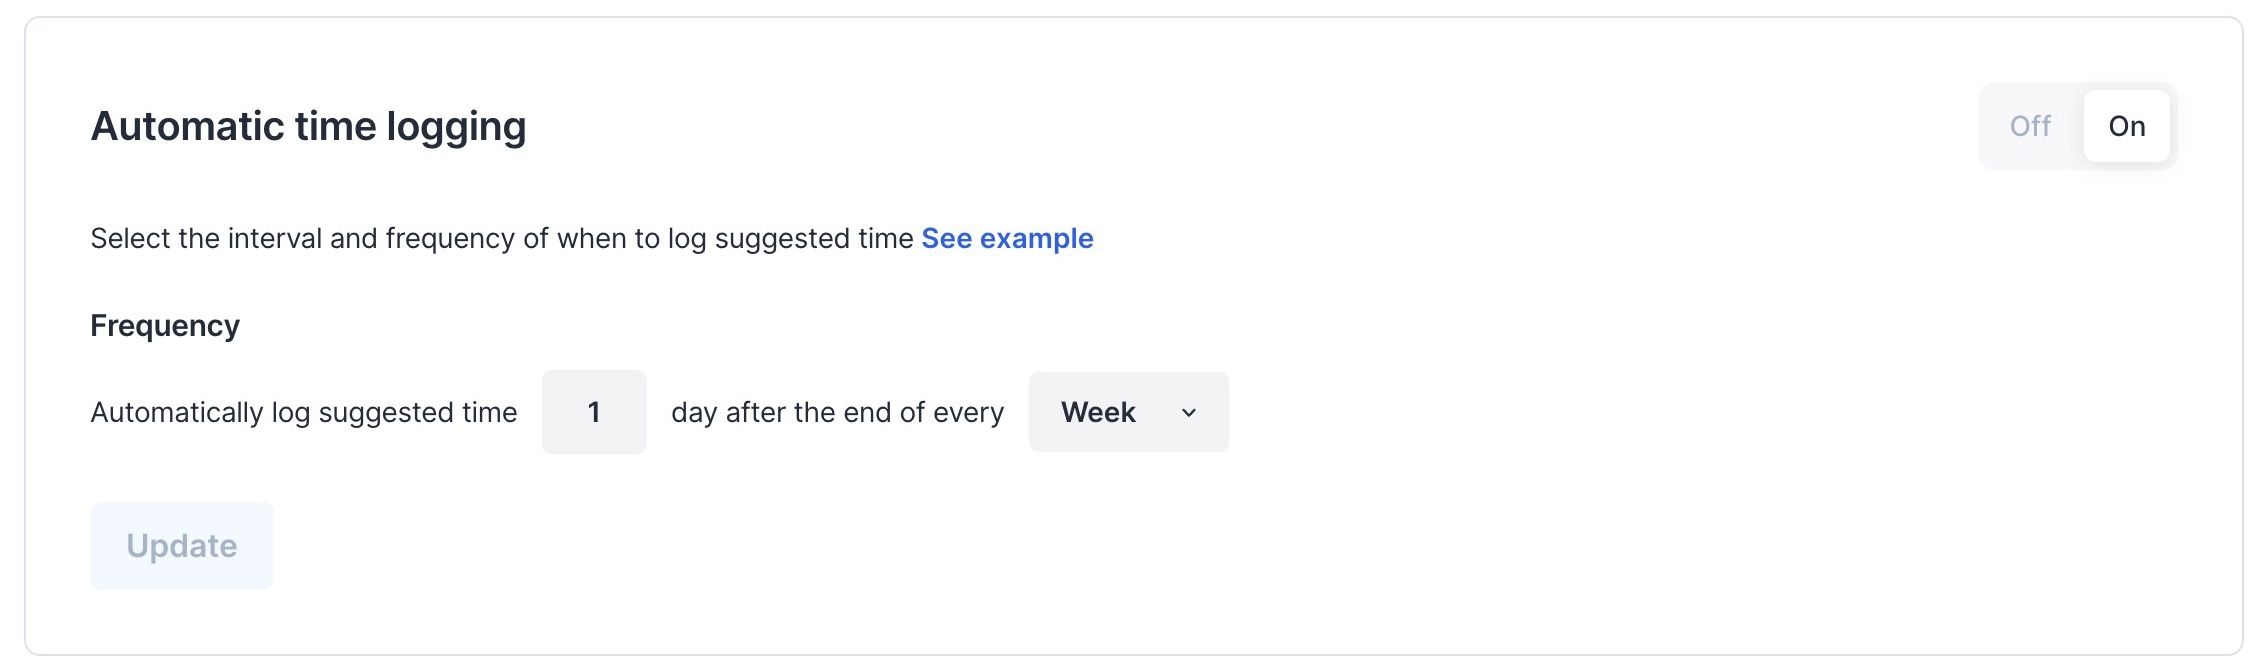The image size is (2267, 672).
Task: Focus the field containing the value 1
Action: click(594, 412)
